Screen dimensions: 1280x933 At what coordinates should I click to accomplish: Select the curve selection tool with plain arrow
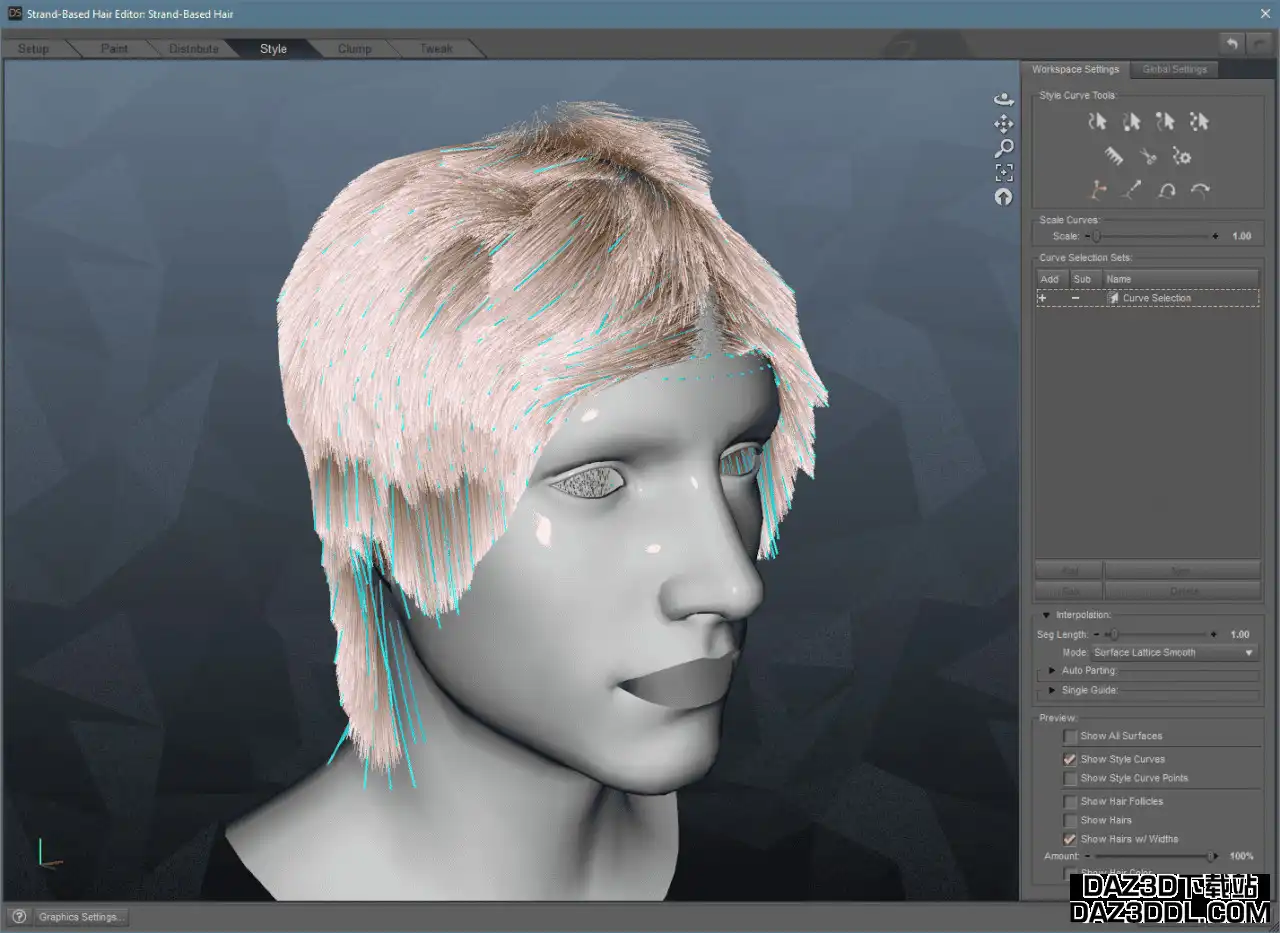1097,122
